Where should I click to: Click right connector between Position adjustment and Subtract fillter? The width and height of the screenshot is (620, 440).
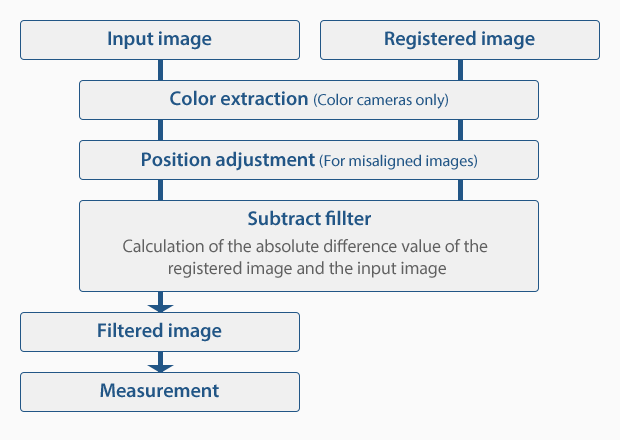coord(460,190)
